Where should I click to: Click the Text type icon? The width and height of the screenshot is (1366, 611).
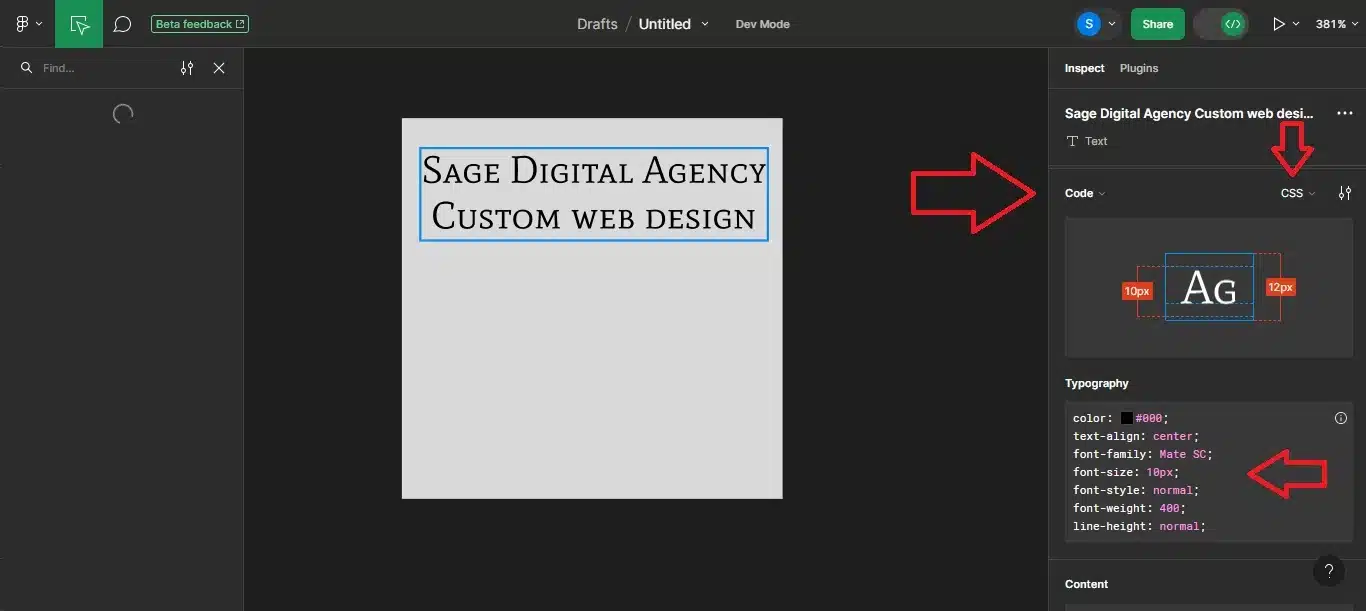(1072, 141)
